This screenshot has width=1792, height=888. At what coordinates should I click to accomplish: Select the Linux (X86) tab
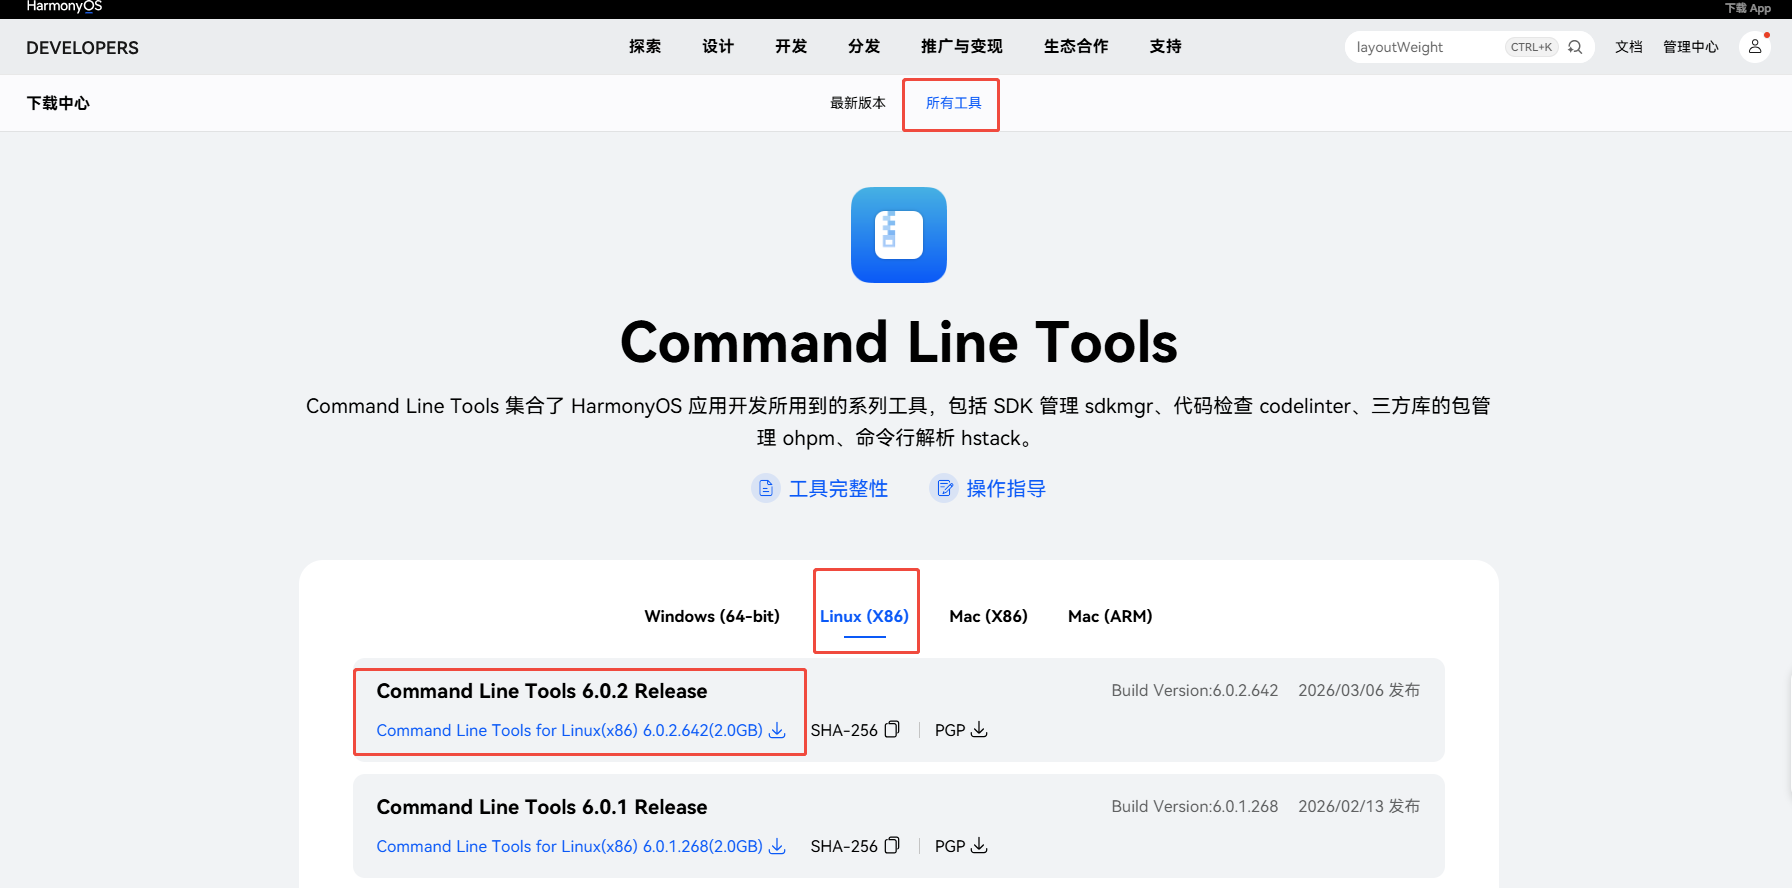[865, 616]
